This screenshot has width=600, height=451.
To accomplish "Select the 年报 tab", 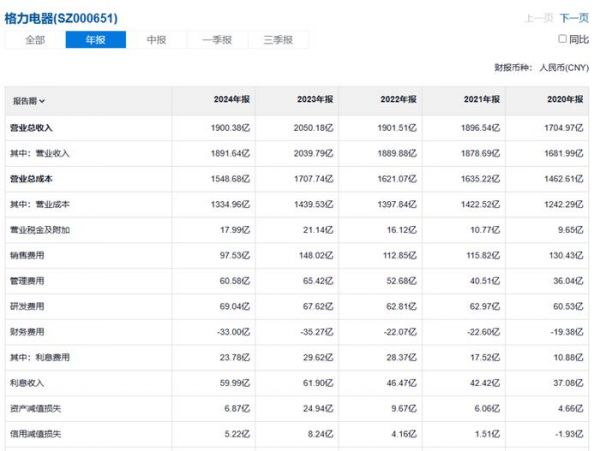I will click(x=96, y=40).
